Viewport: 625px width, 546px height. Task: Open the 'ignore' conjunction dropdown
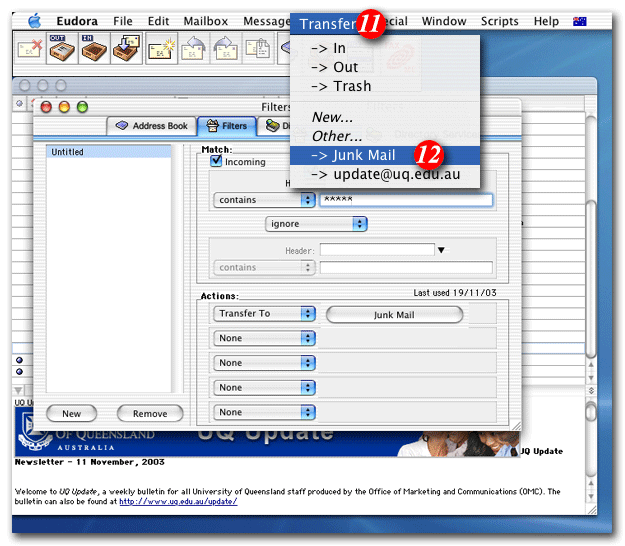pos(316,224)
